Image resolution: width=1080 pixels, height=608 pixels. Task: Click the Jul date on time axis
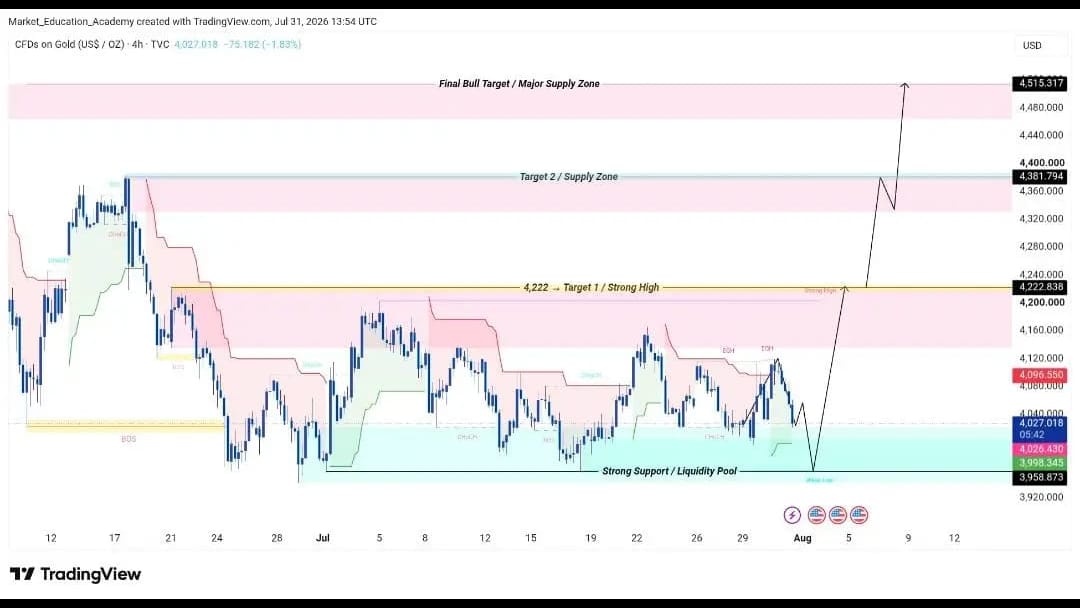[x=322, y=538]
